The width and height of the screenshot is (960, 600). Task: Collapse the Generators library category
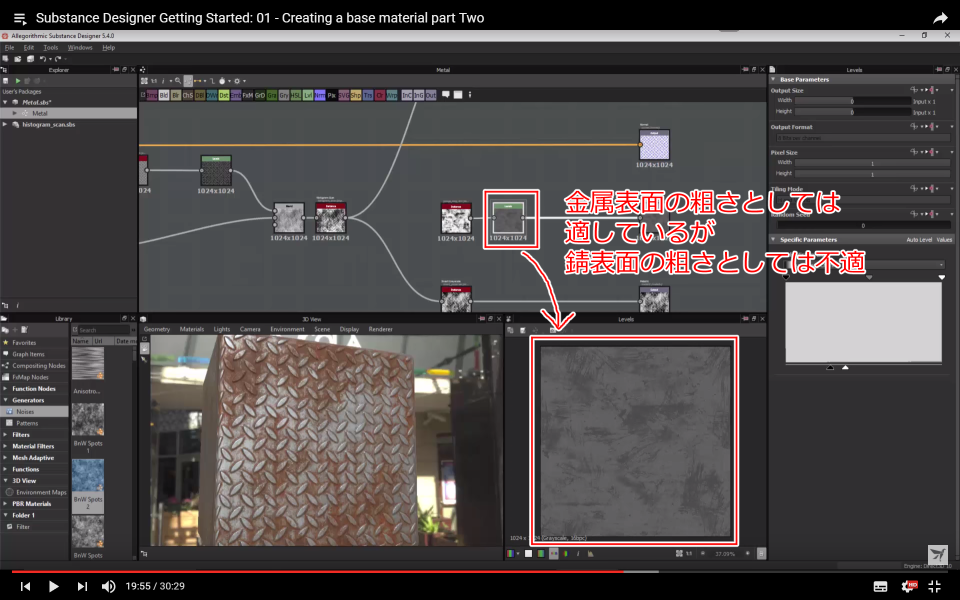click(x=6, y=400)
